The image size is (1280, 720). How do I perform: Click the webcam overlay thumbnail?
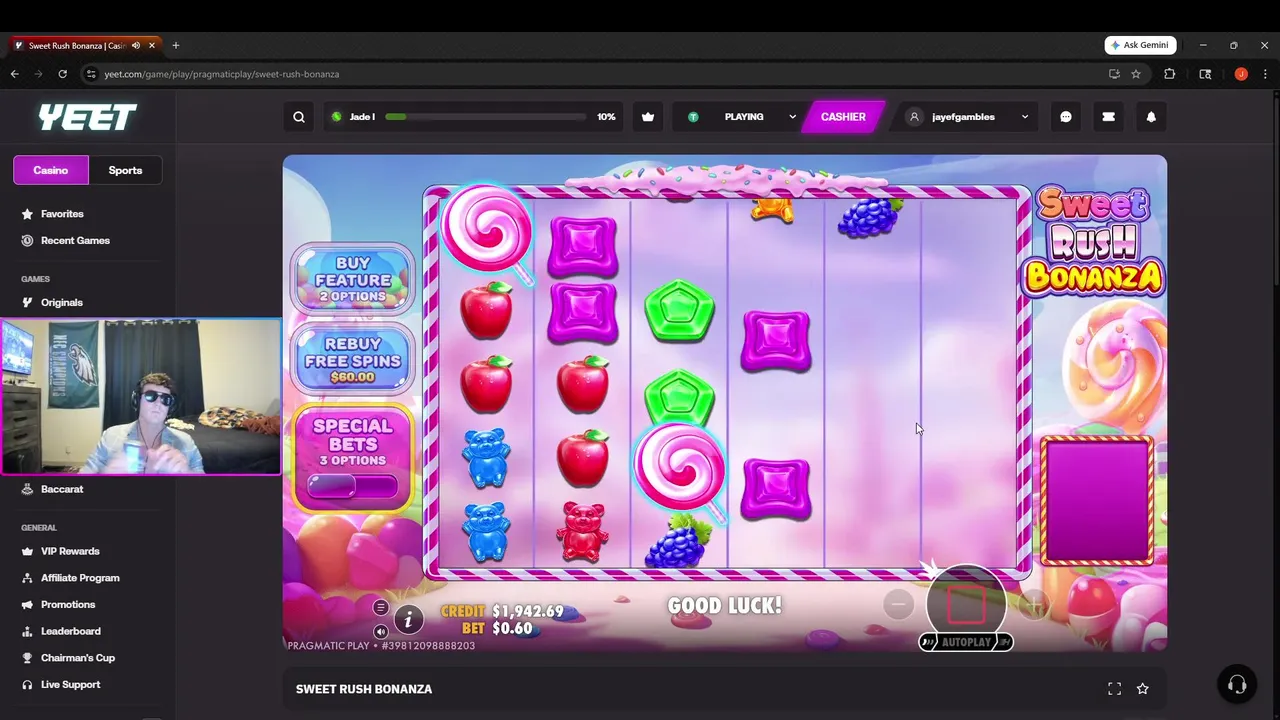pos(140,396)
